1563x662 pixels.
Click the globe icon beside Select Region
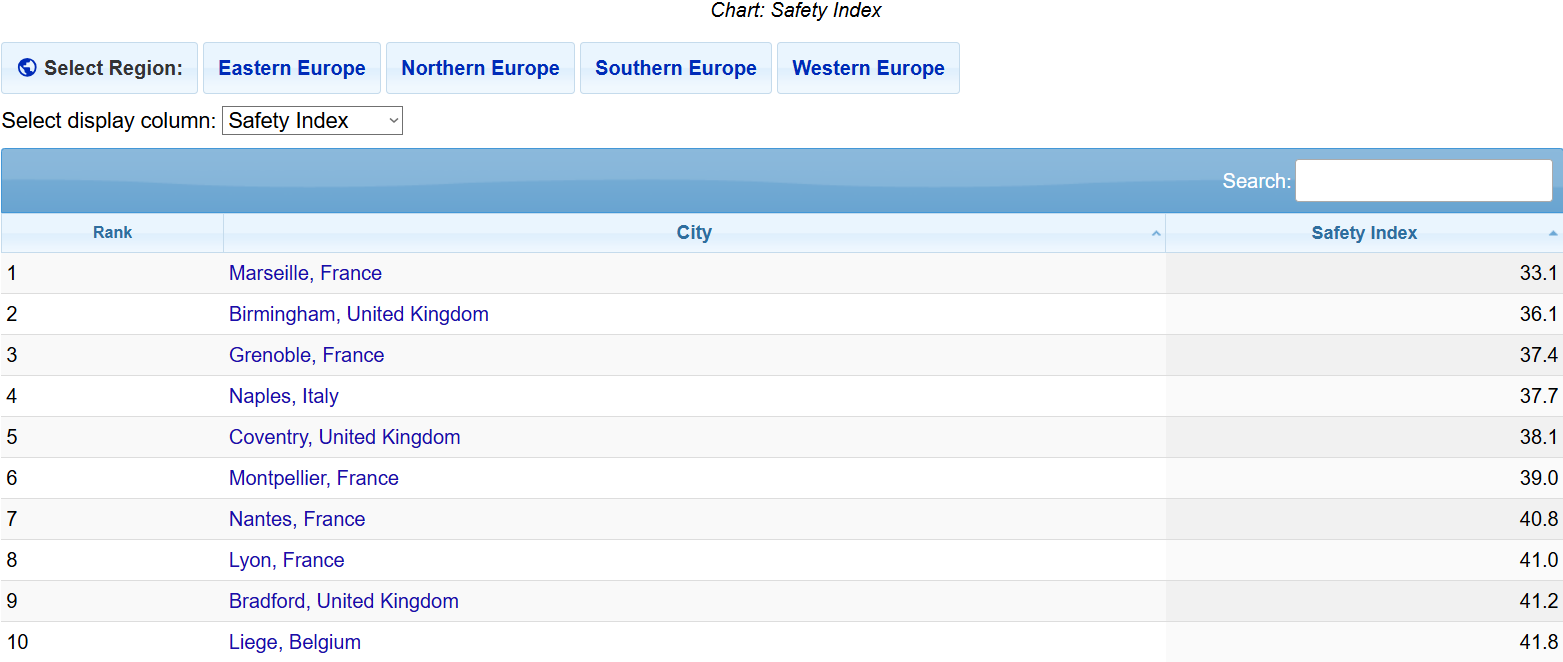27,68
